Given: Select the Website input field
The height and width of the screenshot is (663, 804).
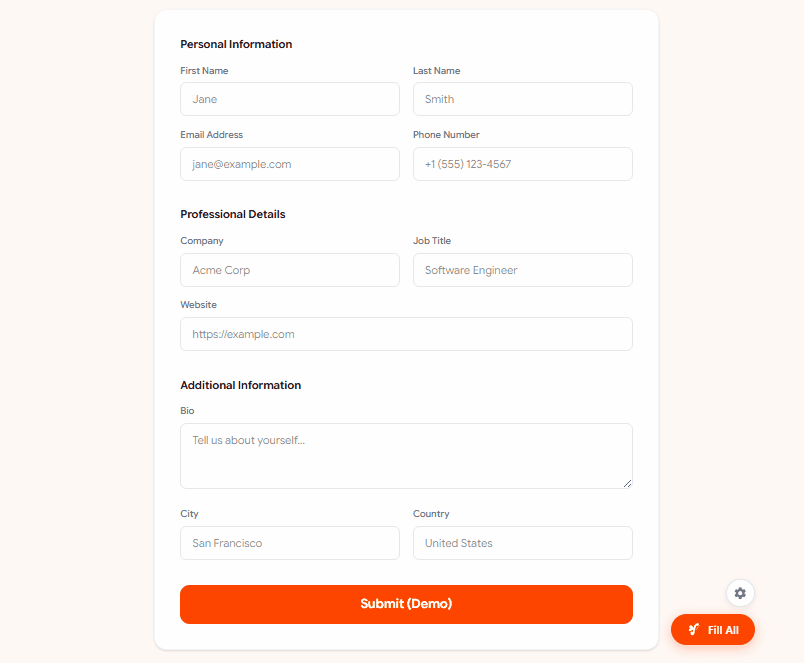Looking at the screenshot, I should pyautogui.click(x=405, y=333).
